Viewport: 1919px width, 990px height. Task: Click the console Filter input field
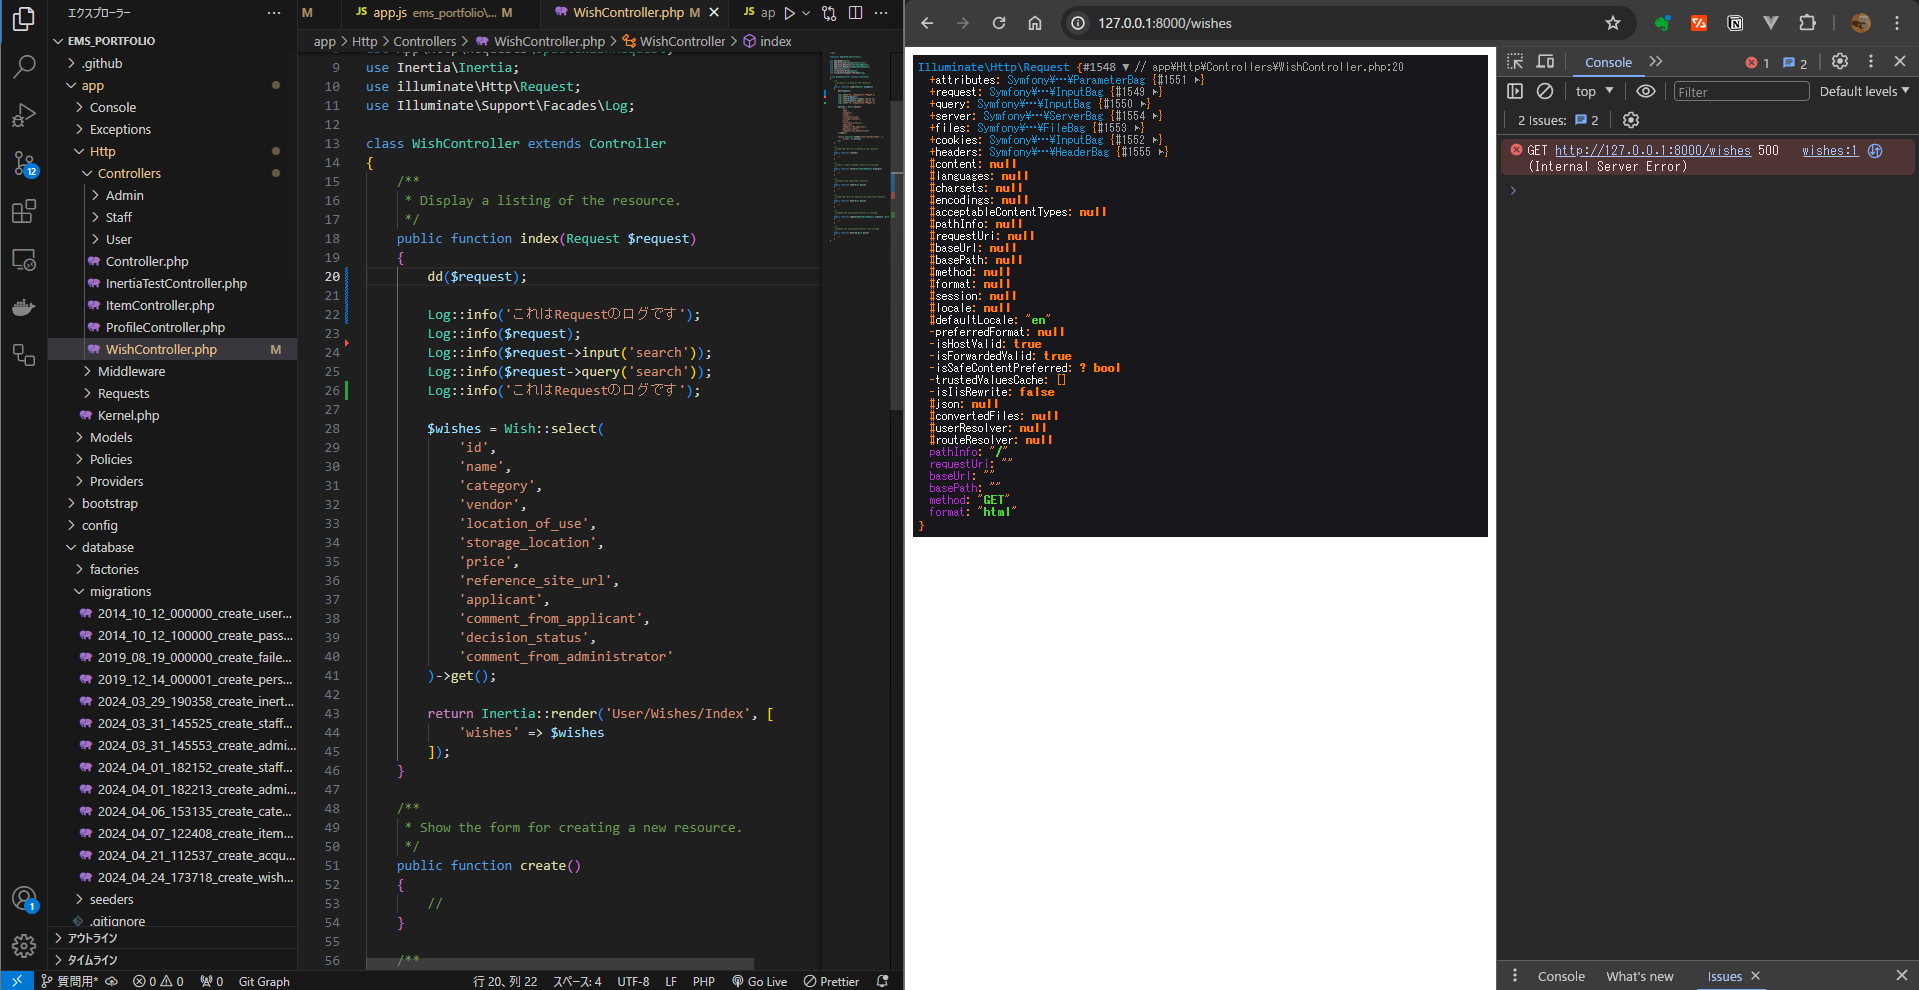1740,92
